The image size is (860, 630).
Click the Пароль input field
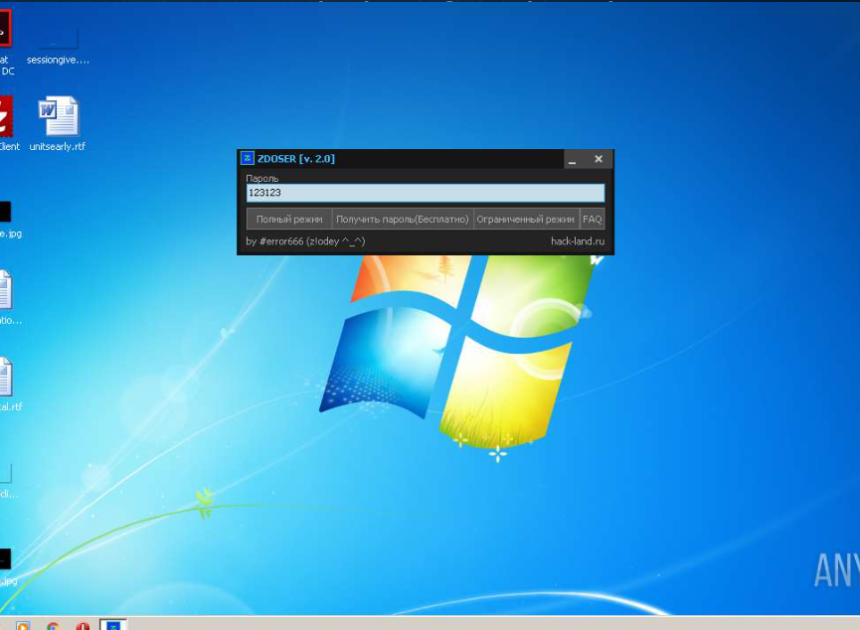click(x=425, y=193)
